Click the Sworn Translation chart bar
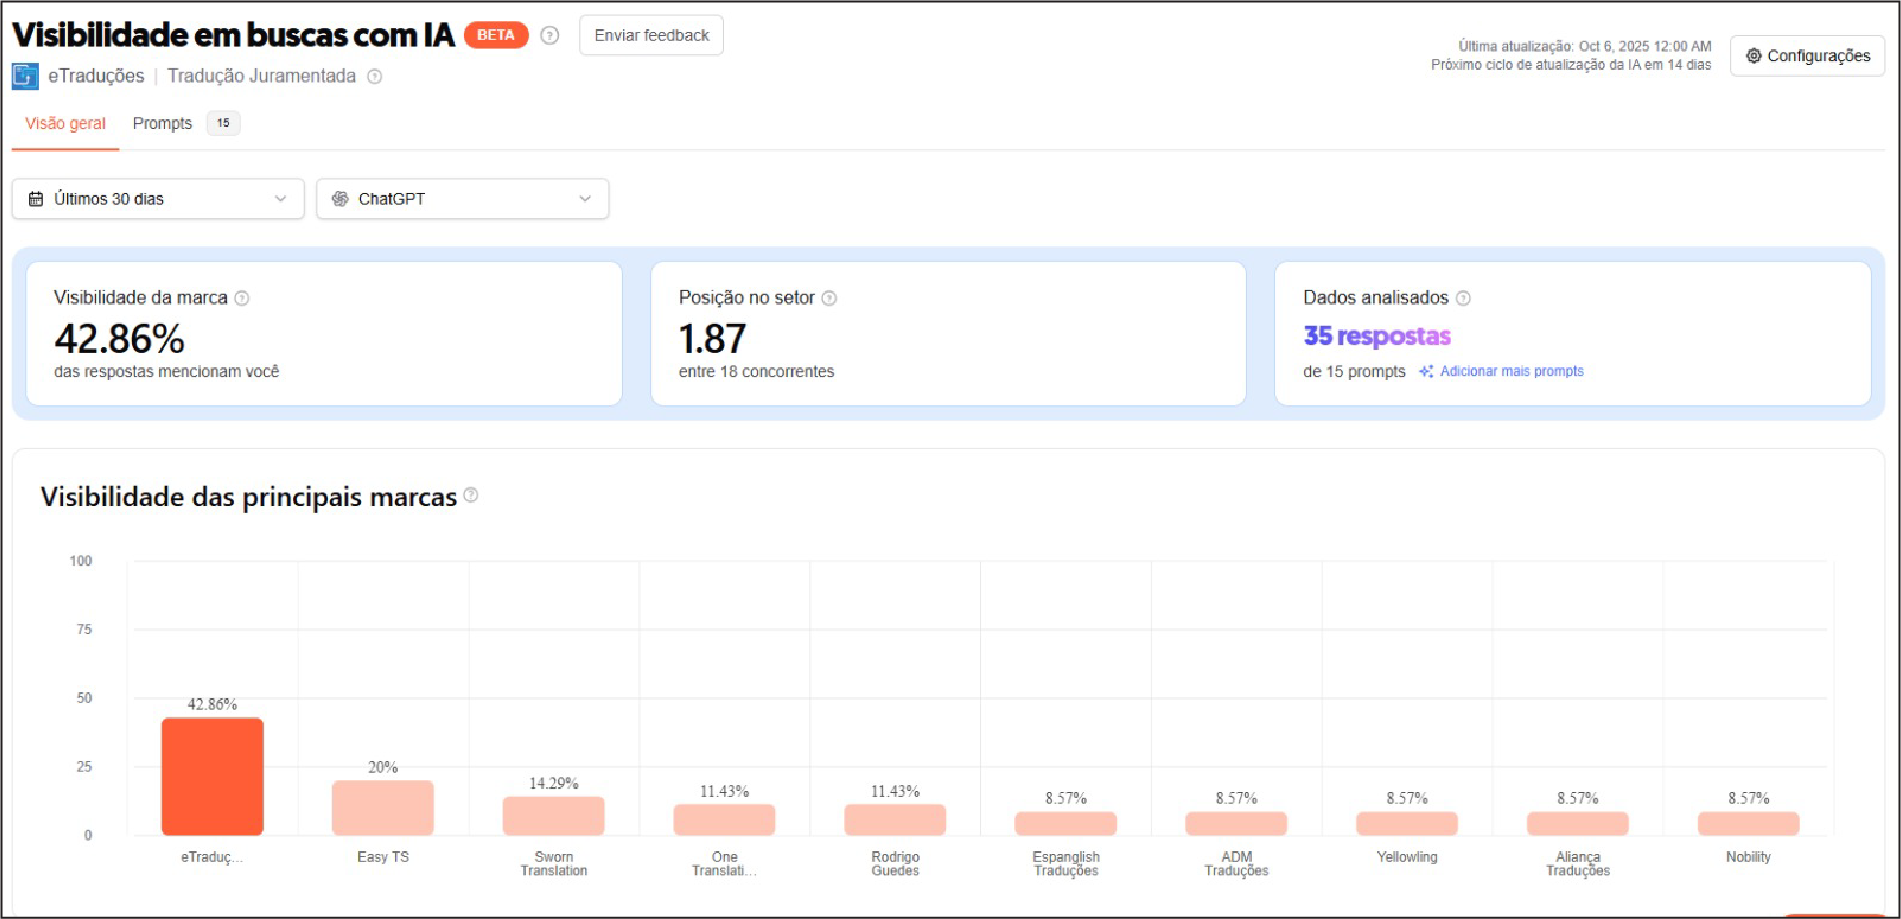The width and height of the screenshot is (1901, 919). (x=553, y=815)
